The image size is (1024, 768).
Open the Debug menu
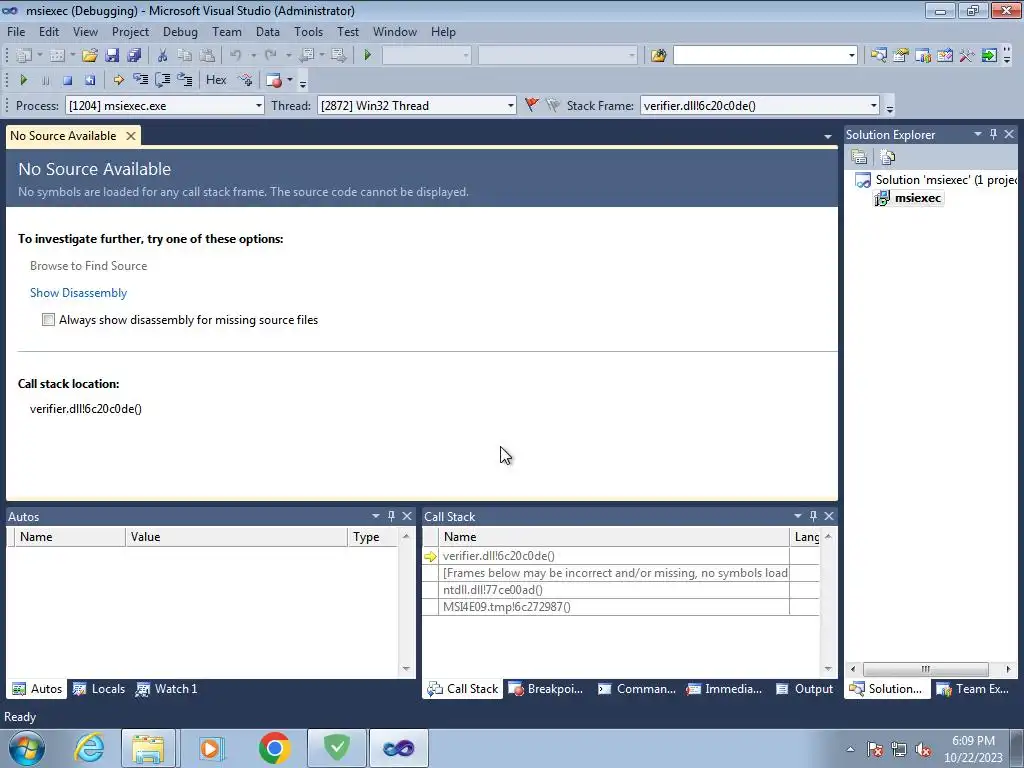point(180,31)
